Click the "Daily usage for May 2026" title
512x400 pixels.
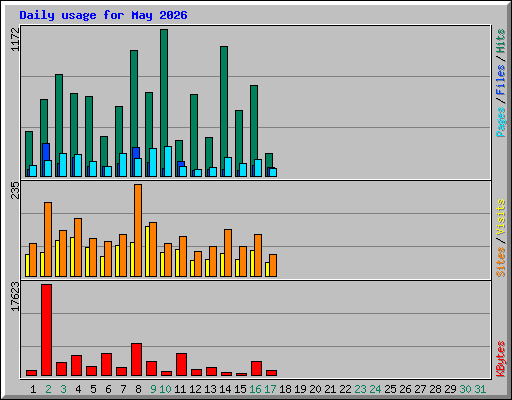[103, 15]
